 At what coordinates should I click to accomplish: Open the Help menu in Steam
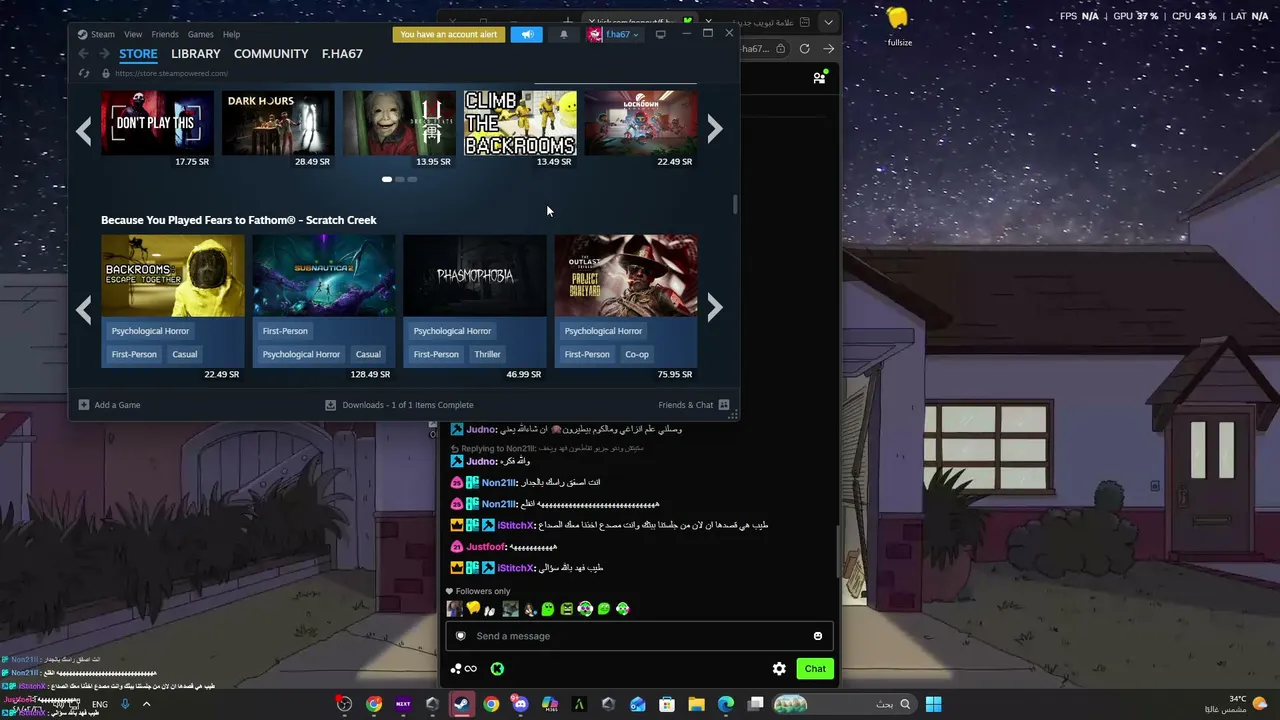tap(231, 34)
